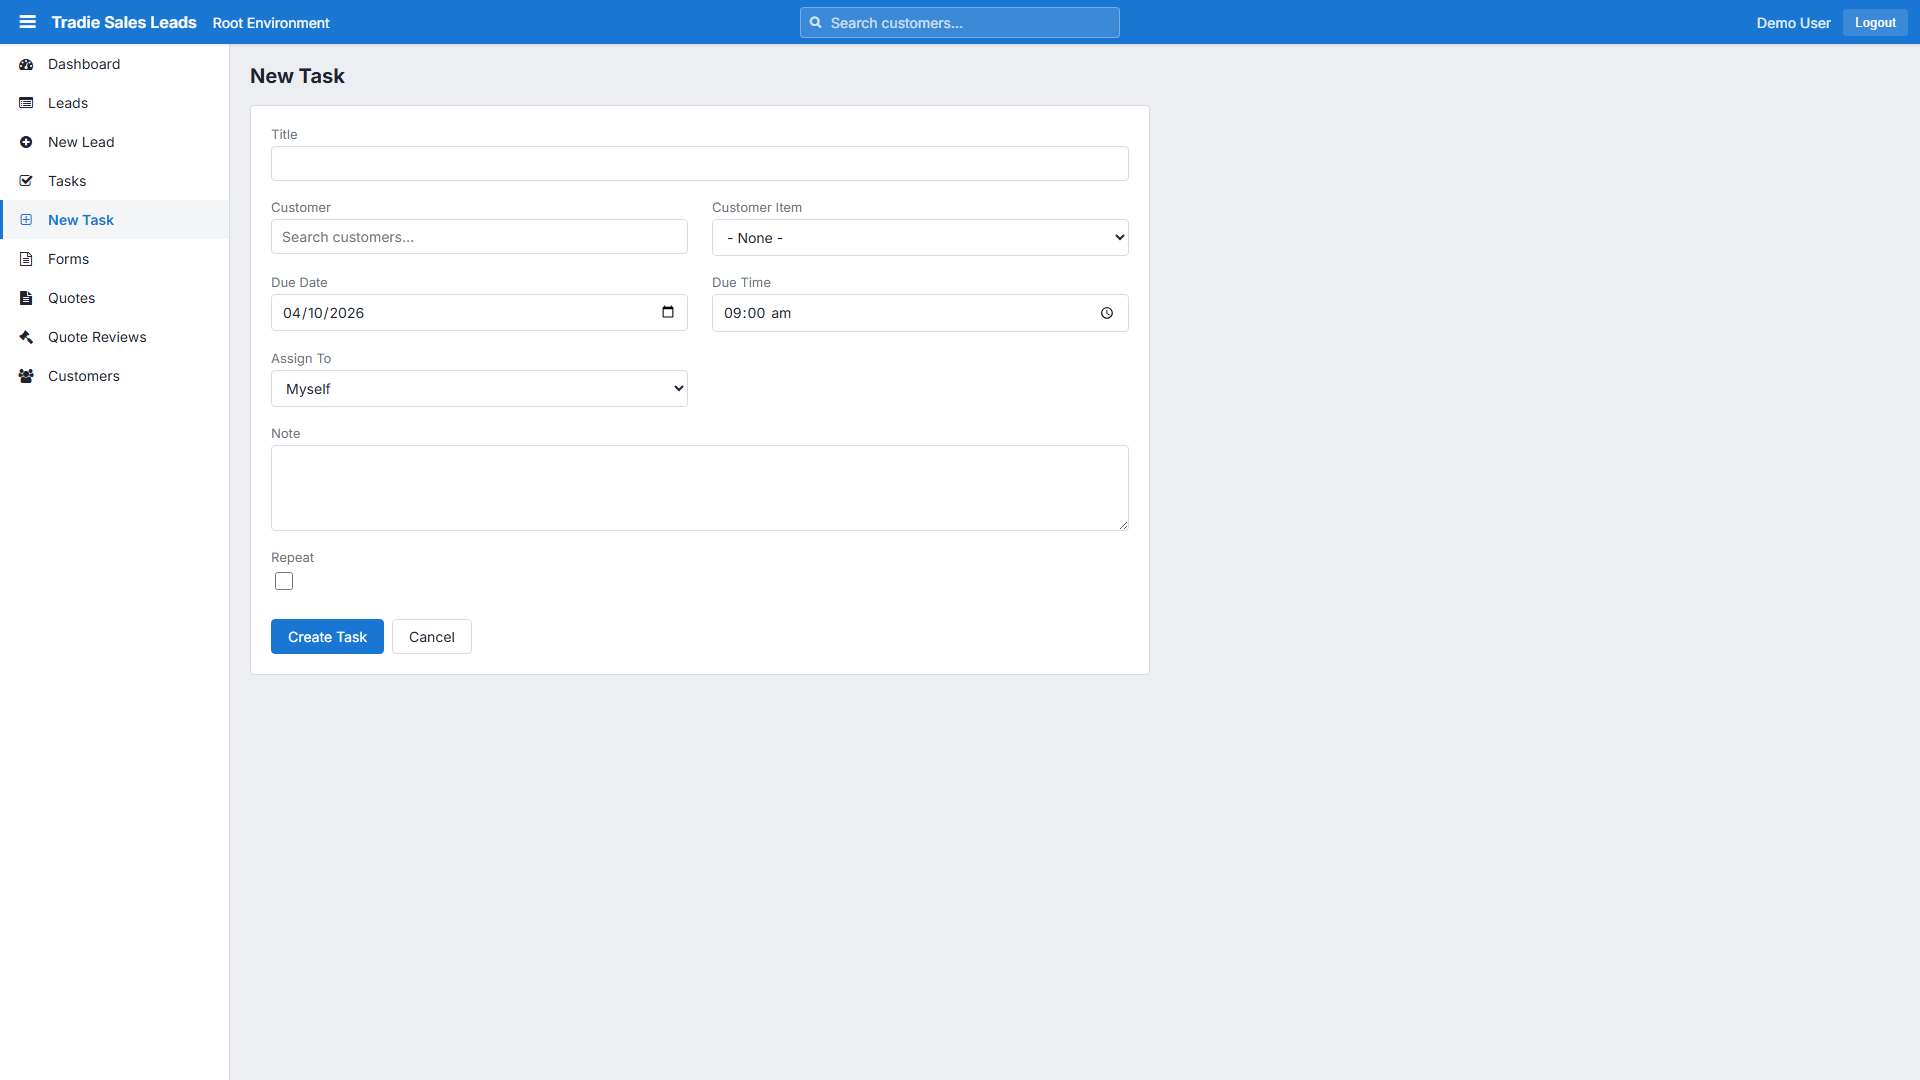Go to the Leads page

(x=114, y=103)
